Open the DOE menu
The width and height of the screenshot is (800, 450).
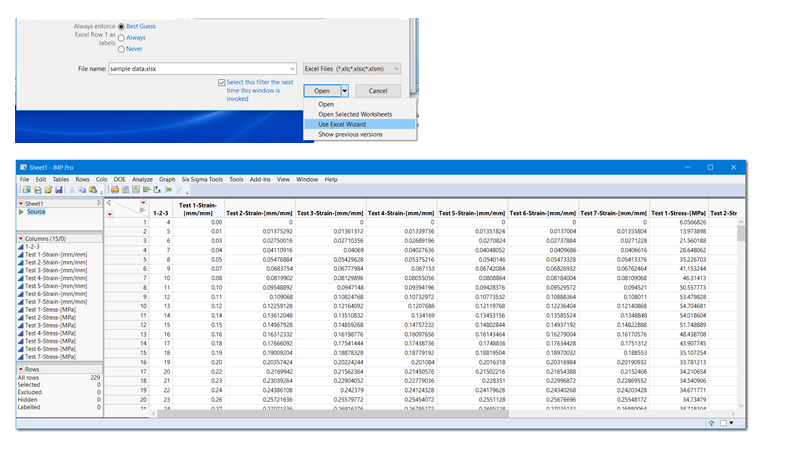(x=119, y=180)
